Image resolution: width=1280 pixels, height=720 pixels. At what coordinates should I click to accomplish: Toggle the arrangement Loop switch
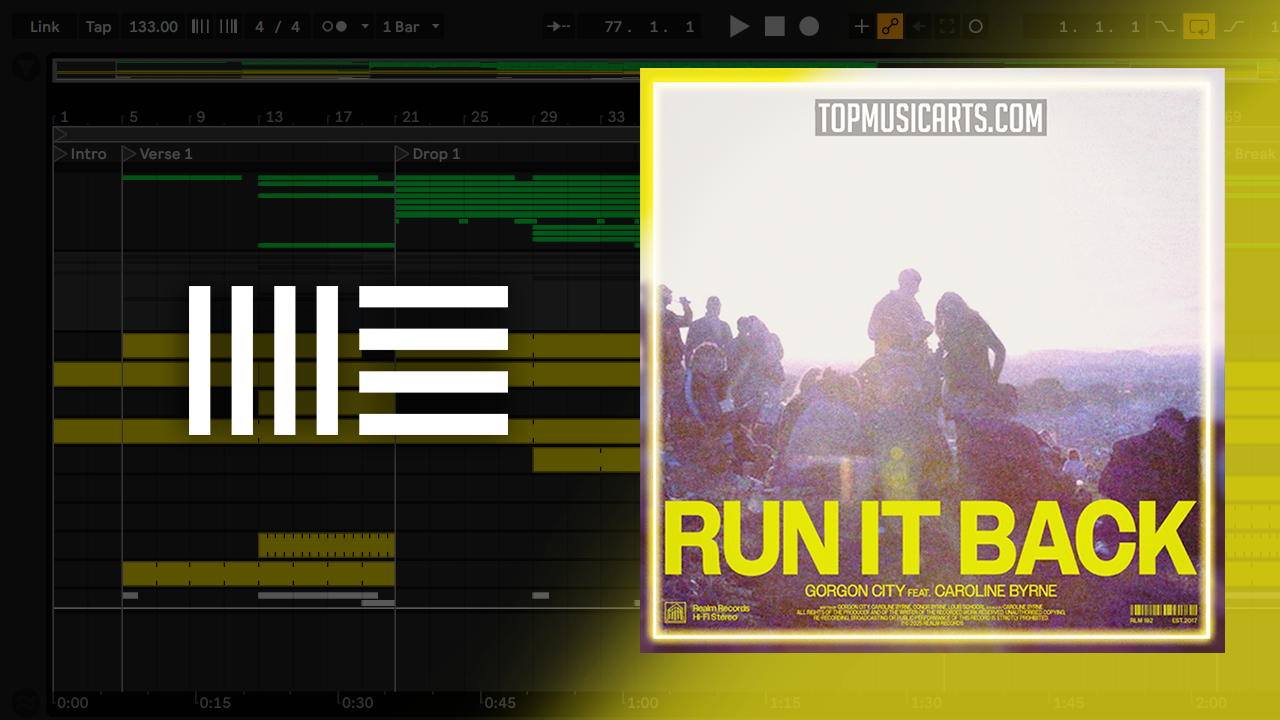[1198, 27]
